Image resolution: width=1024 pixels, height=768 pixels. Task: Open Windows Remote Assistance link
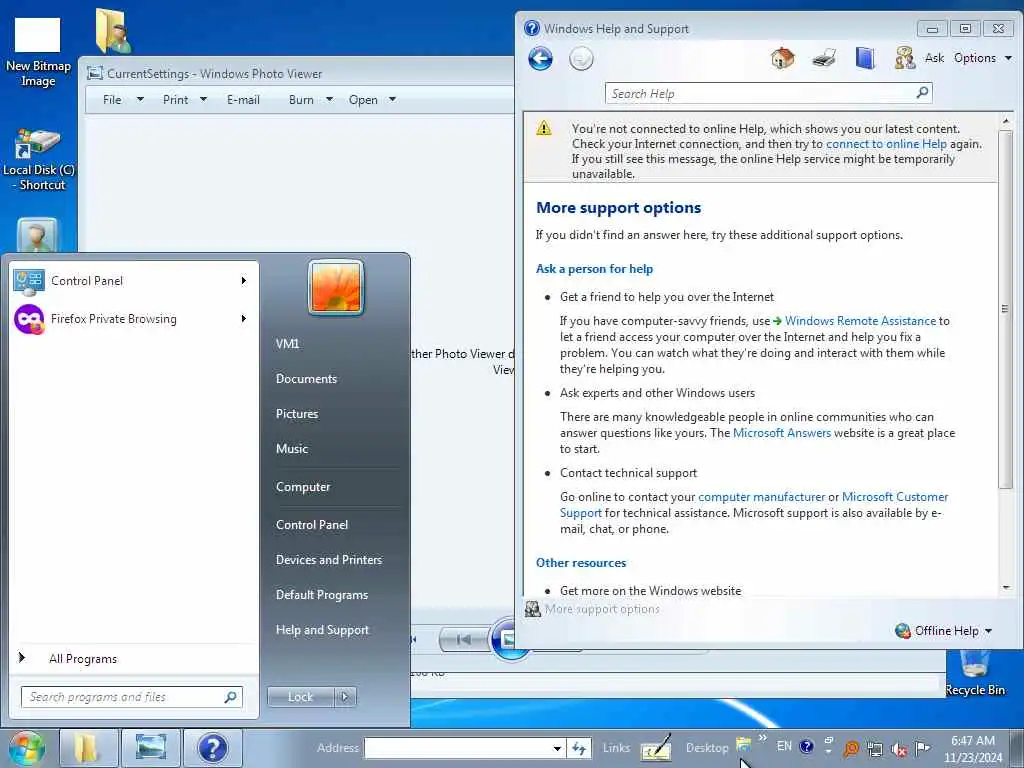click(860, 321)
